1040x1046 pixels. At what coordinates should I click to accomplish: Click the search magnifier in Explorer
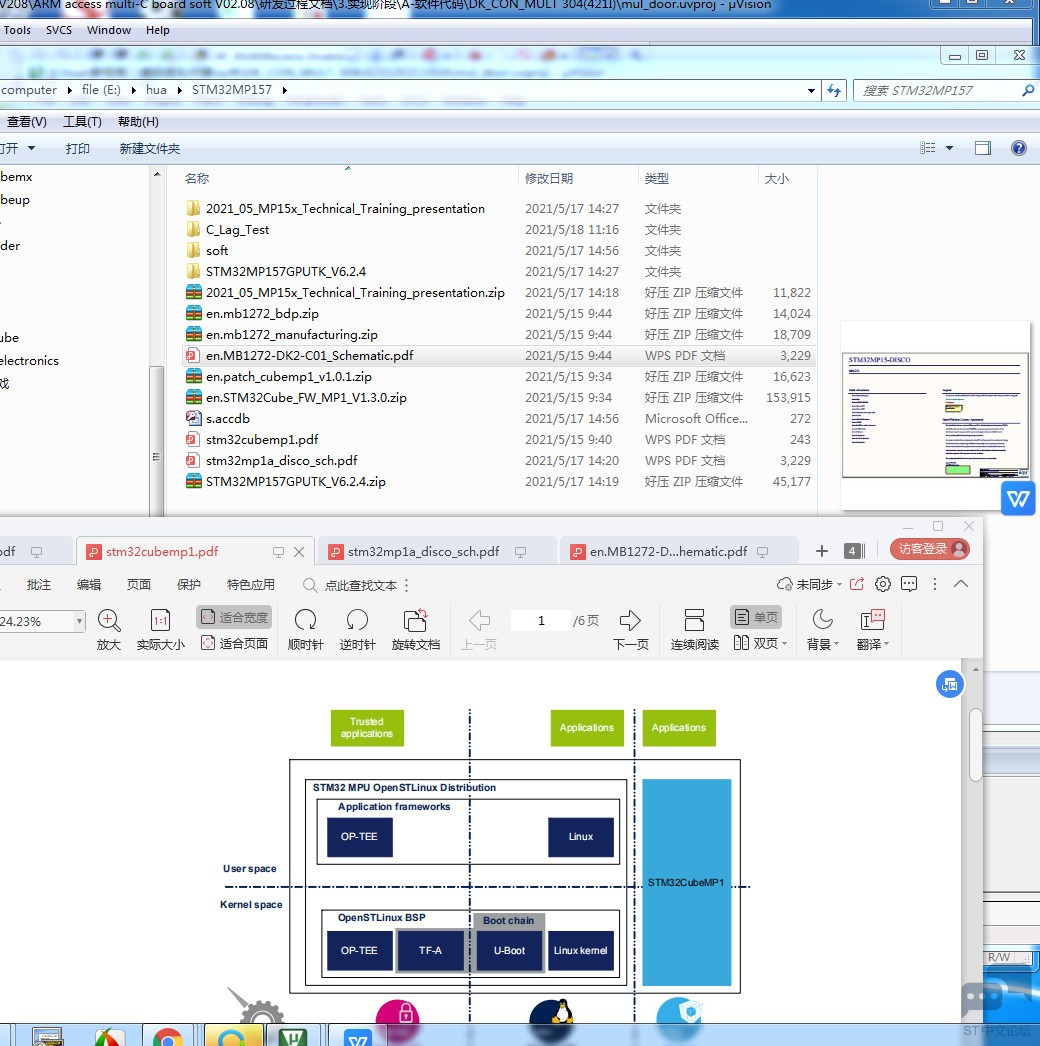(1028, 90)
